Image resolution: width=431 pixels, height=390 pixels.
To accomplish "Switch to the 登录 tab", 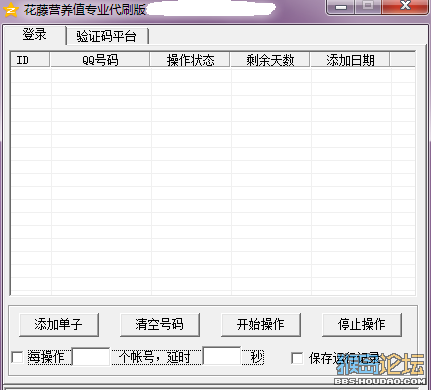I will (34, 34).
